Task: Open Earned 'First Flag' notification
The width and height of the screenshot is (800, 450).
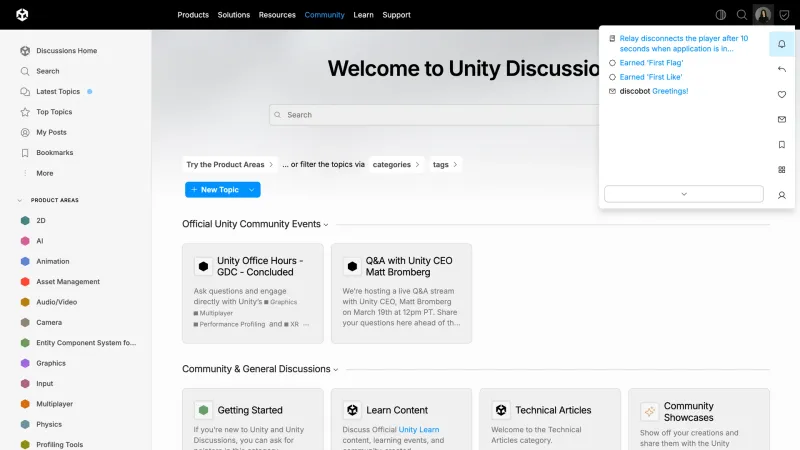Action: tap(651, 63)
